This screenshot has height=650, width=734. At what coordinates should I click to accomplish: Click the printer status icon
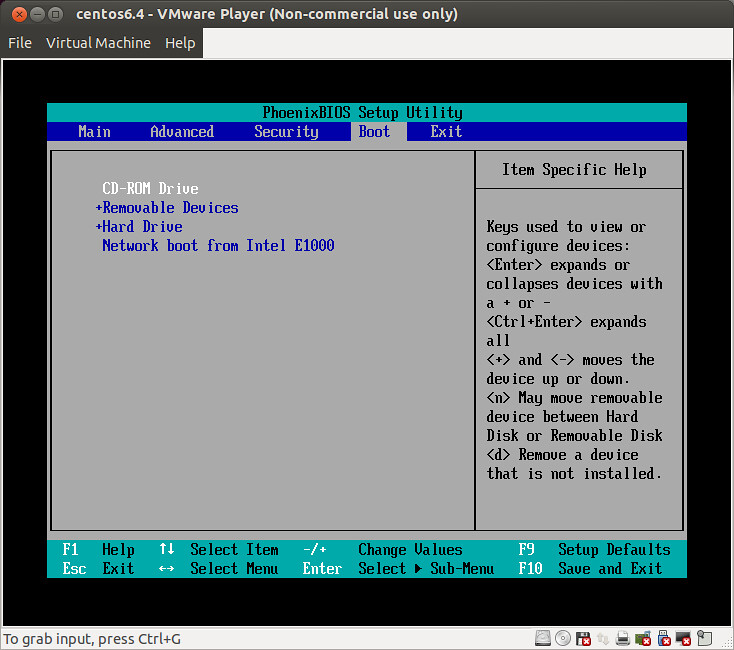coord(623,638)
